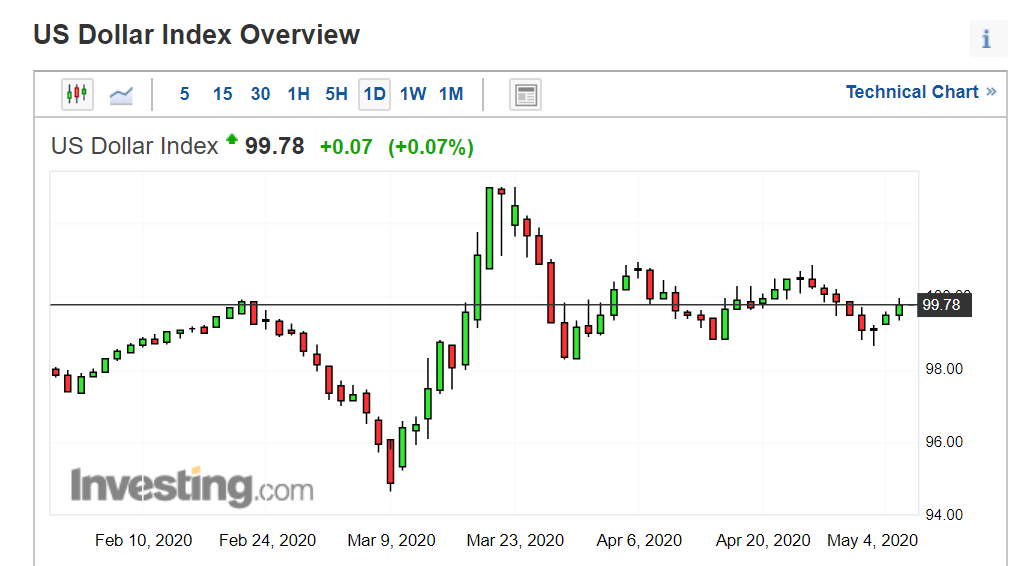This screenshot has width=1031, height=566.
Task: Select the 1M interval
Action: coord(451,94)
